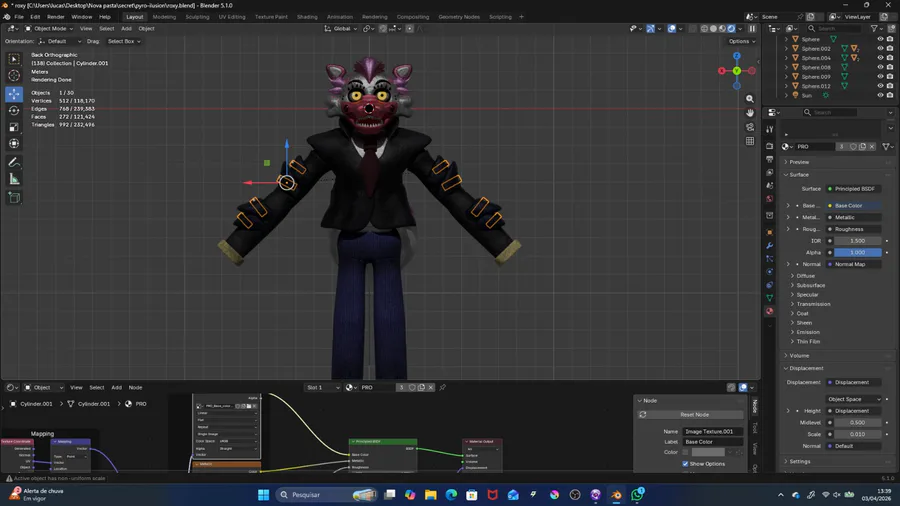Select the Move tool in the viewport toolbar
This screenshot has height=506, width=900.
(14, 93)
